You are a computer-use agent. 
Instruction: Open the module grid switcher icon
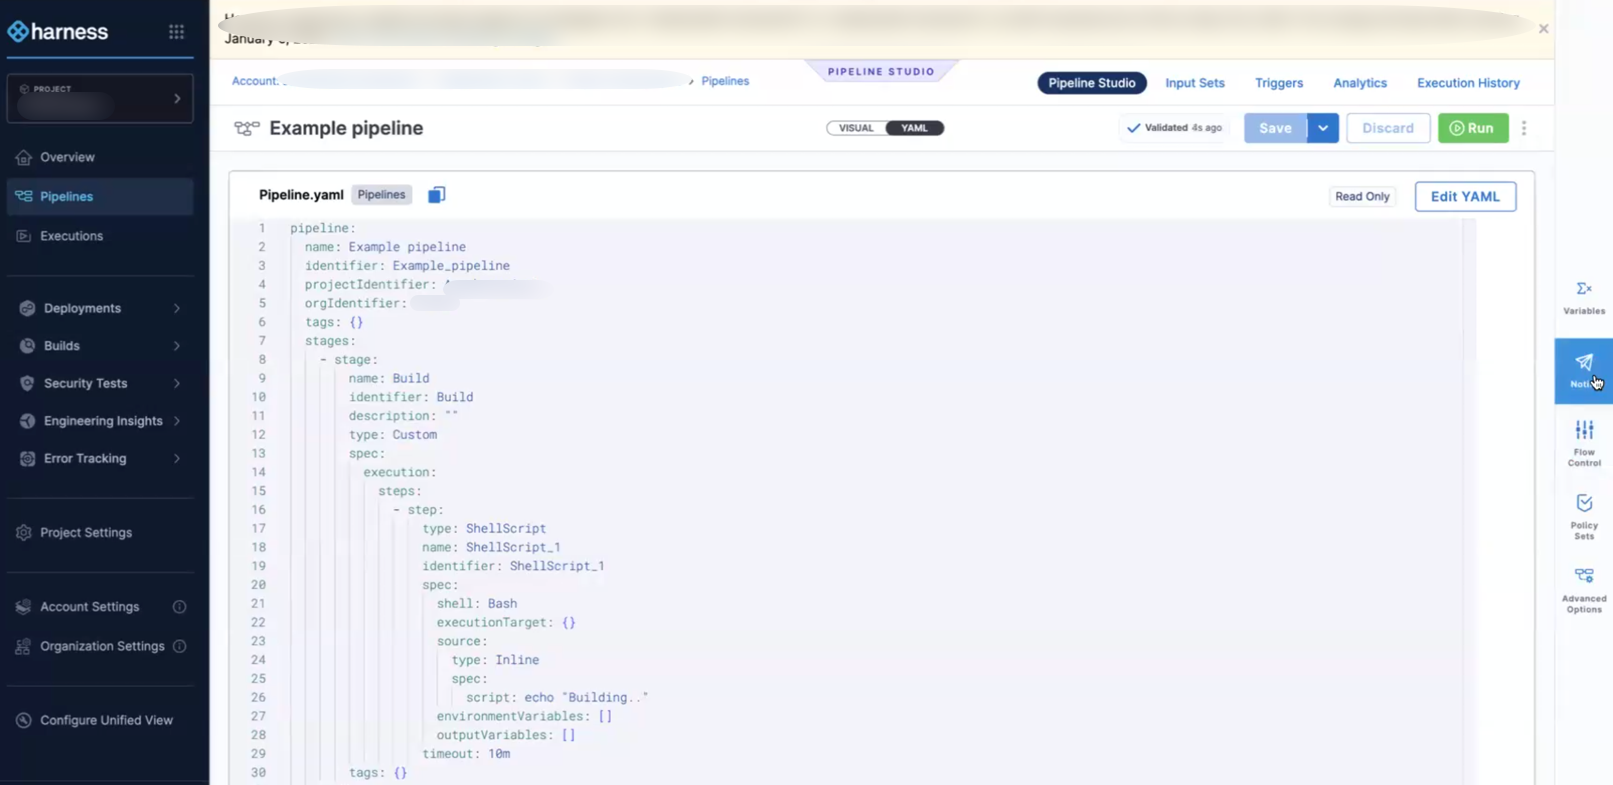click(x=176, y=32)
